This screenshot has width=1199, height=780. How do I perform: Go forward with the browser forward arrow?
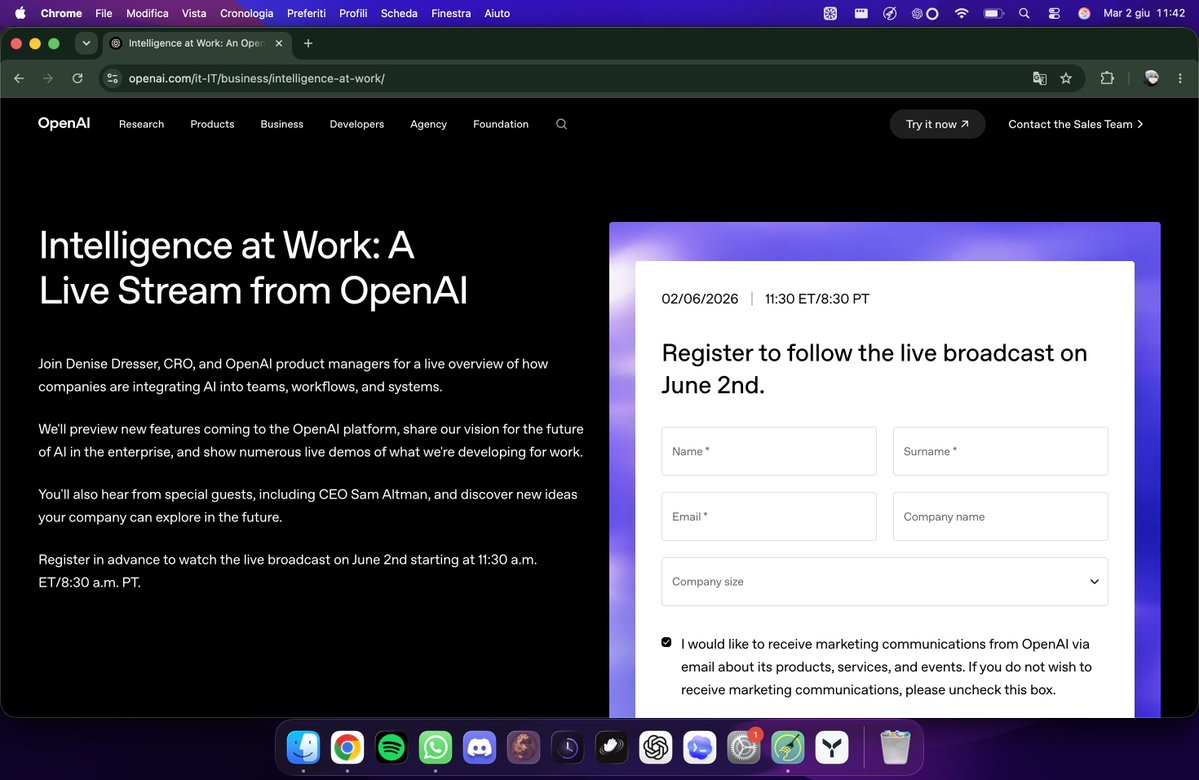[47, 78]
